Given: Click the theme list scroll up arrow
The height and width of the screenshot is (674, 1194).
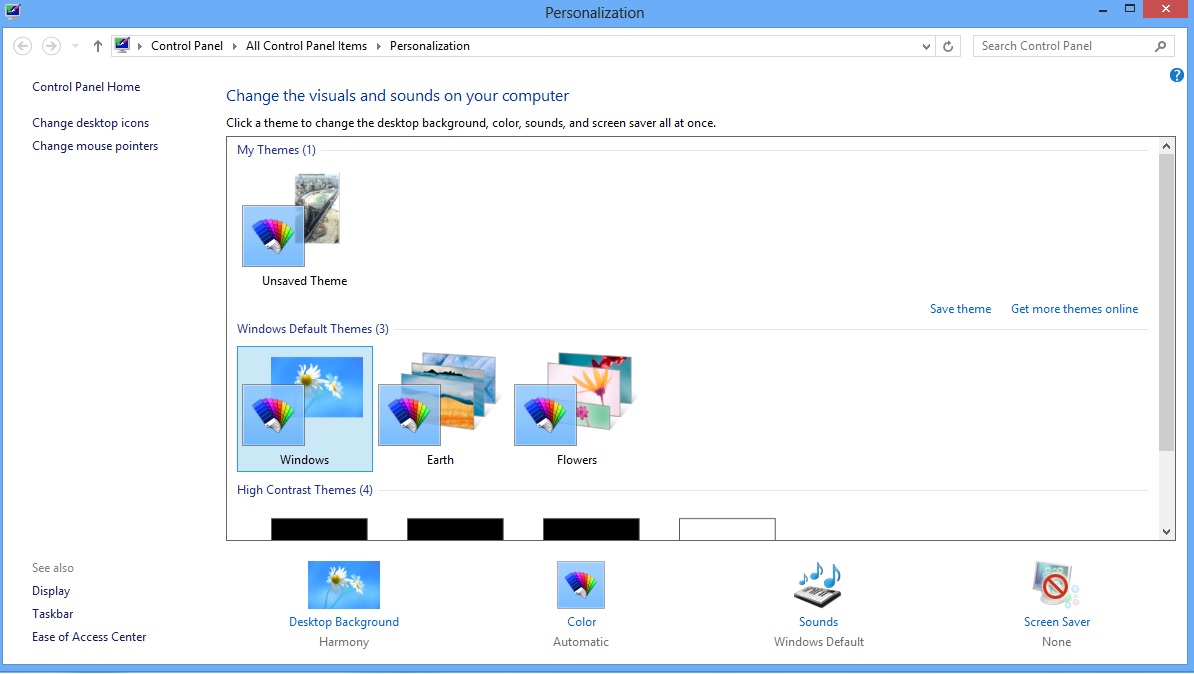Looking at the screenshot, I should tap(1166, 145).
